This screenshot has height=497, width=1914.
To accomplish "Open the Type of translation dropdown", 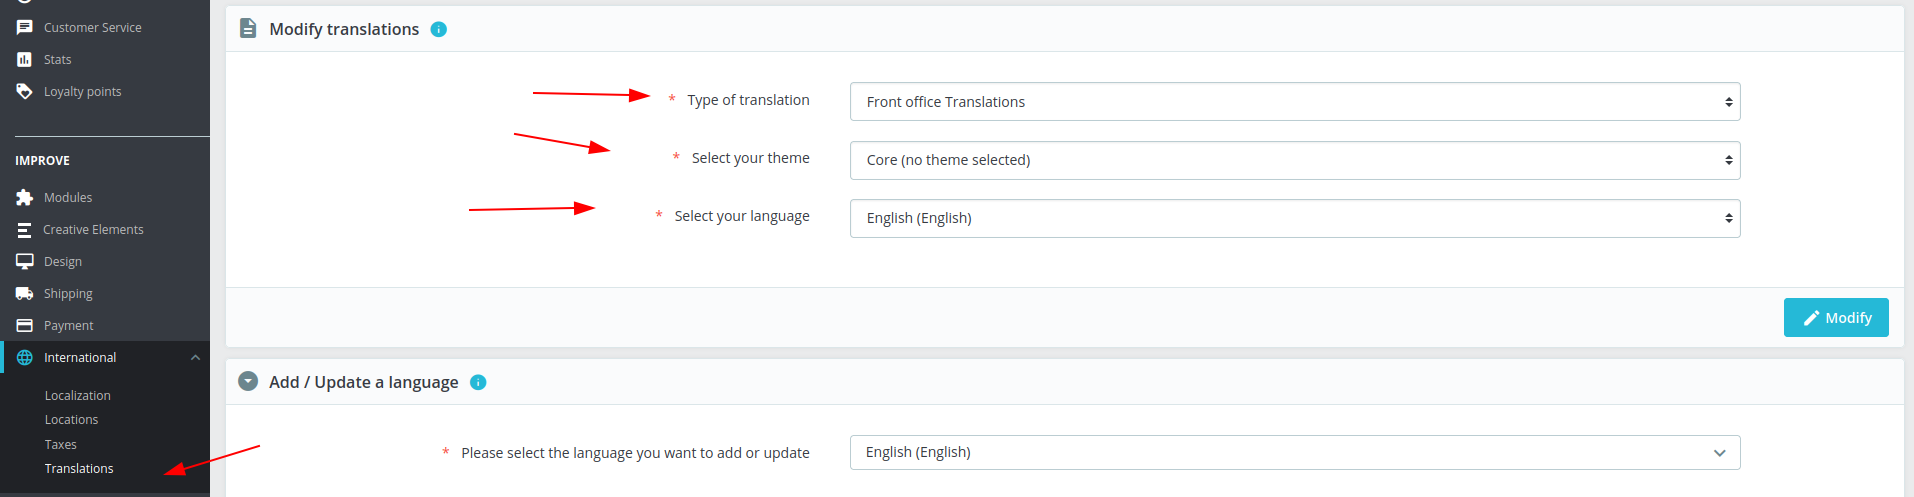I will (x=1295, y=102).
